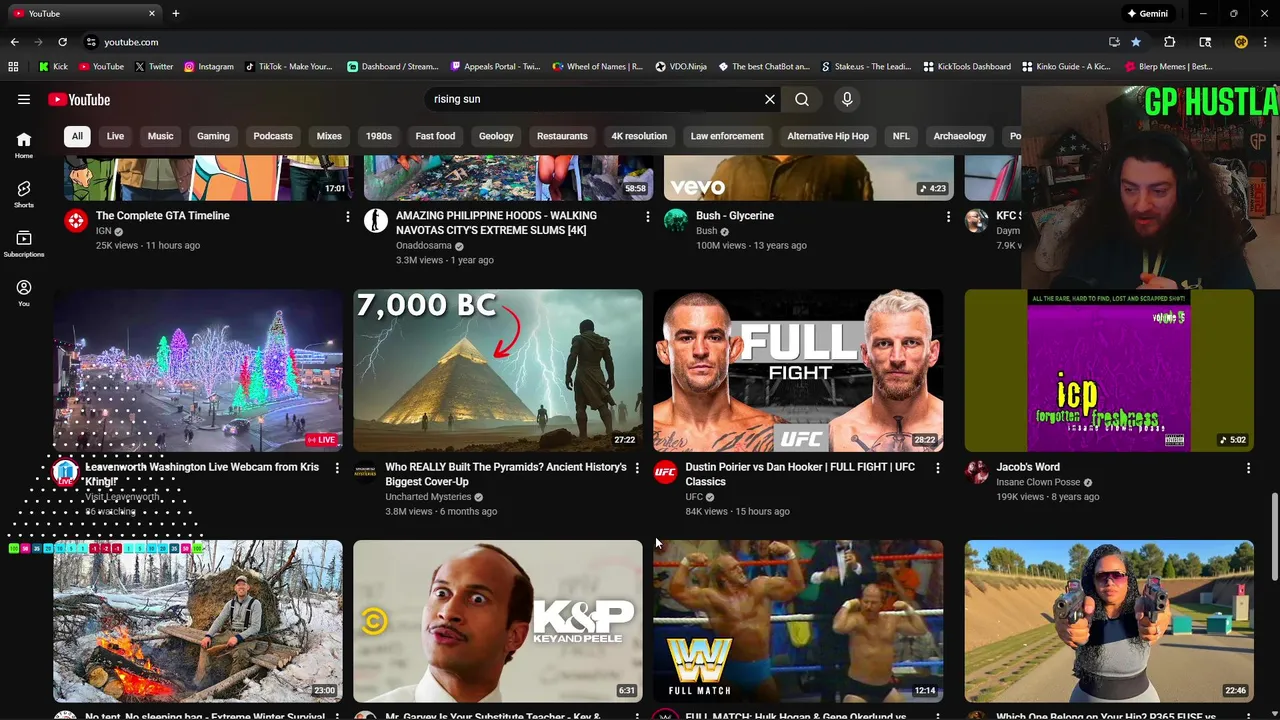The image size is (1280, 720).
Task: Open the UFC channel avatar
Action: tap(665, 472)
